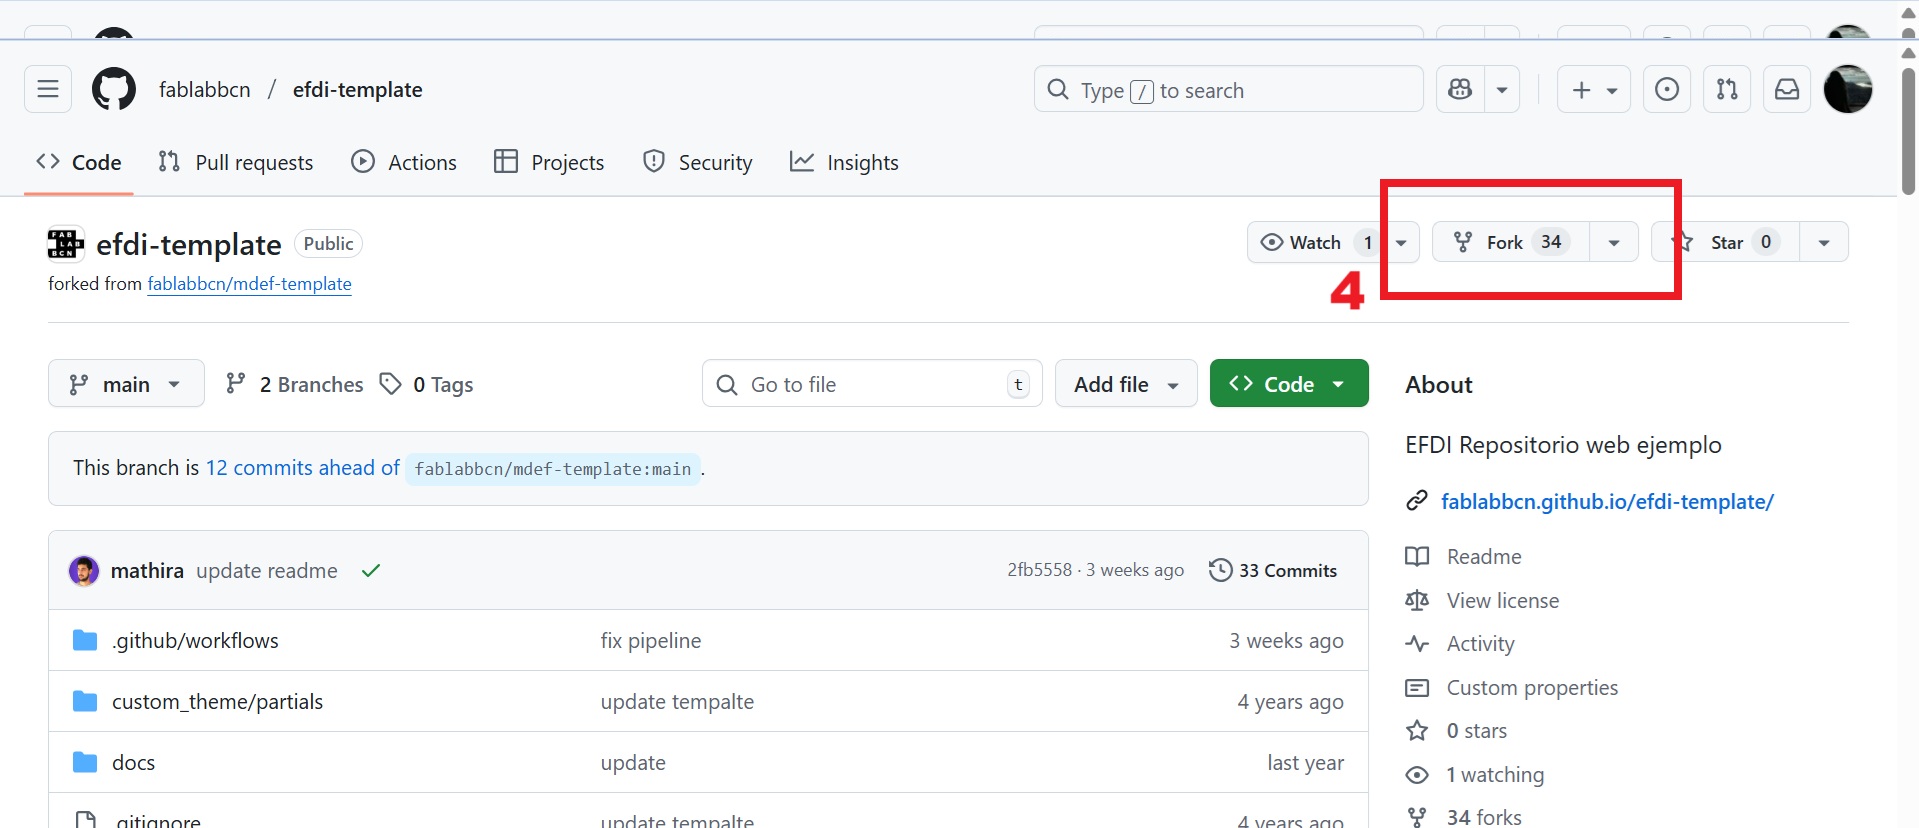
Task: Open the Issues icon in header
Action: point(1667,90)
